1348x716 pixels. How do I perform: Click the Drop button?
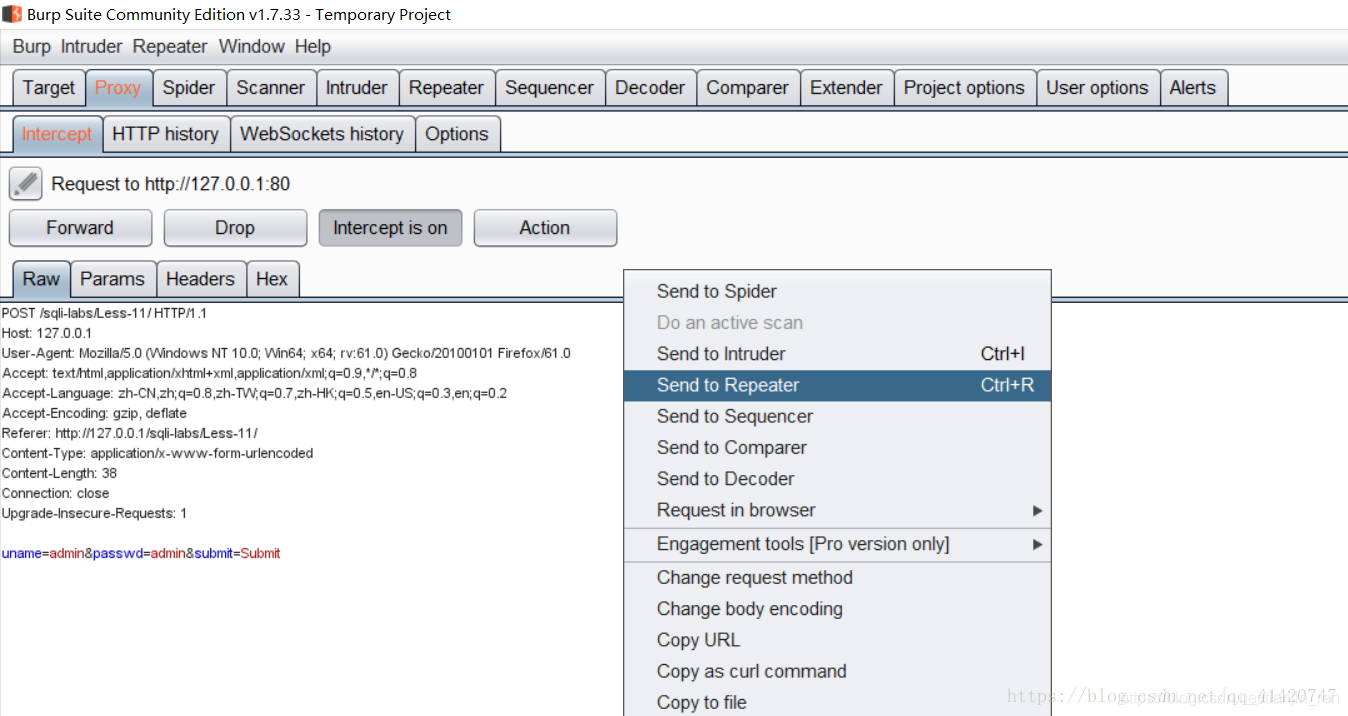pyautogui.click(x=235, y=228)
